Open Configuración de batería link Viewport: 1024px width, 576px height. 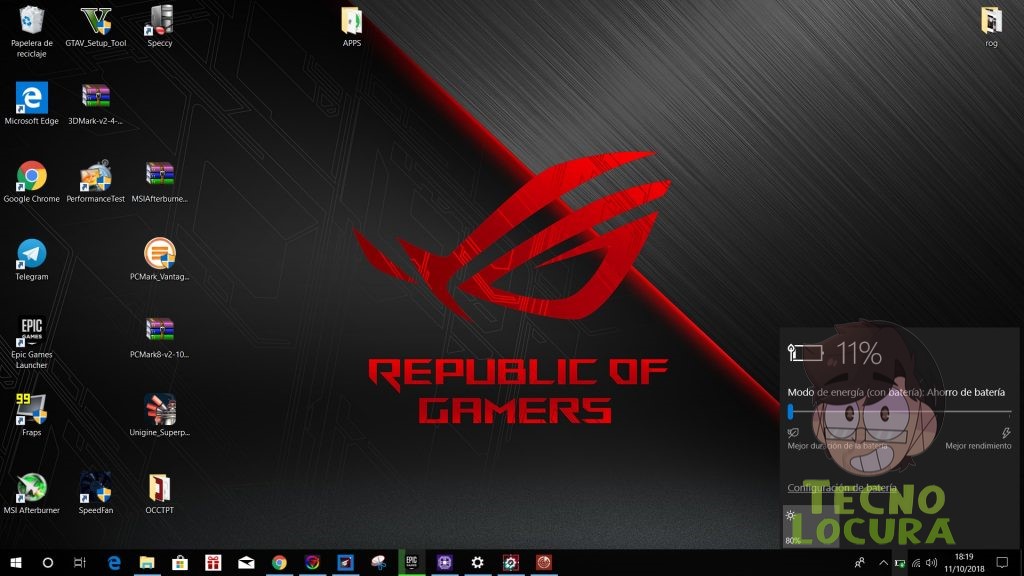841,487
